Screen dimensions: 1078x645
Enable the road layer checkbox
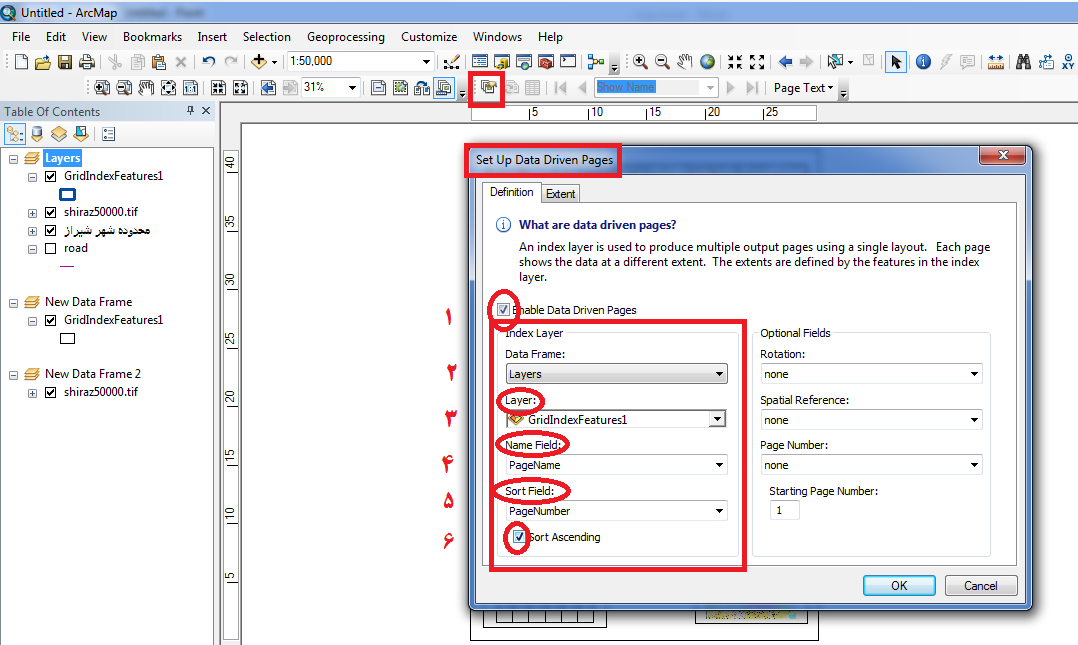pos(50,248)
